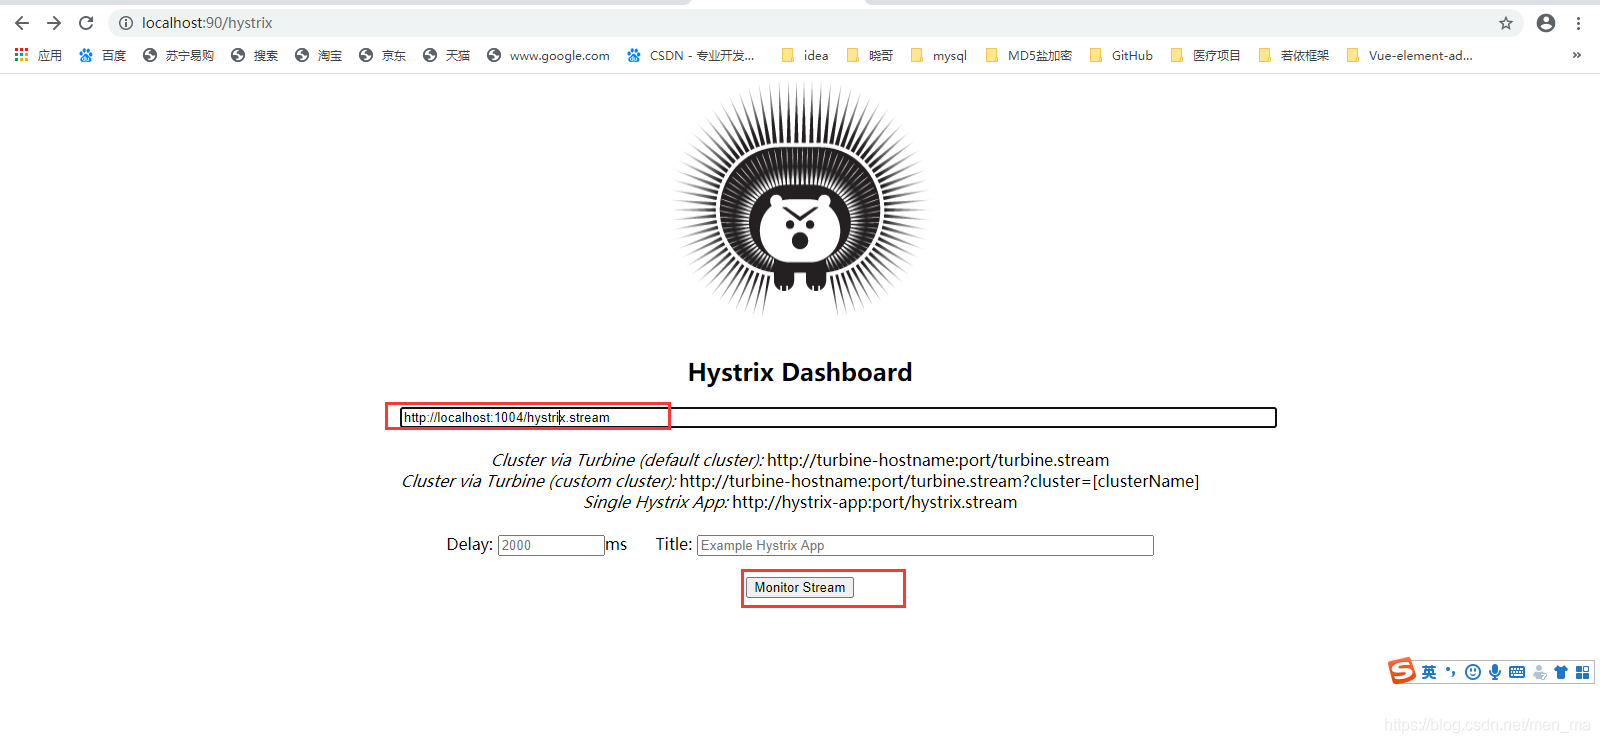
Task: Click the Hystrix Dashboard heading
Action: [x=800, y=372]
